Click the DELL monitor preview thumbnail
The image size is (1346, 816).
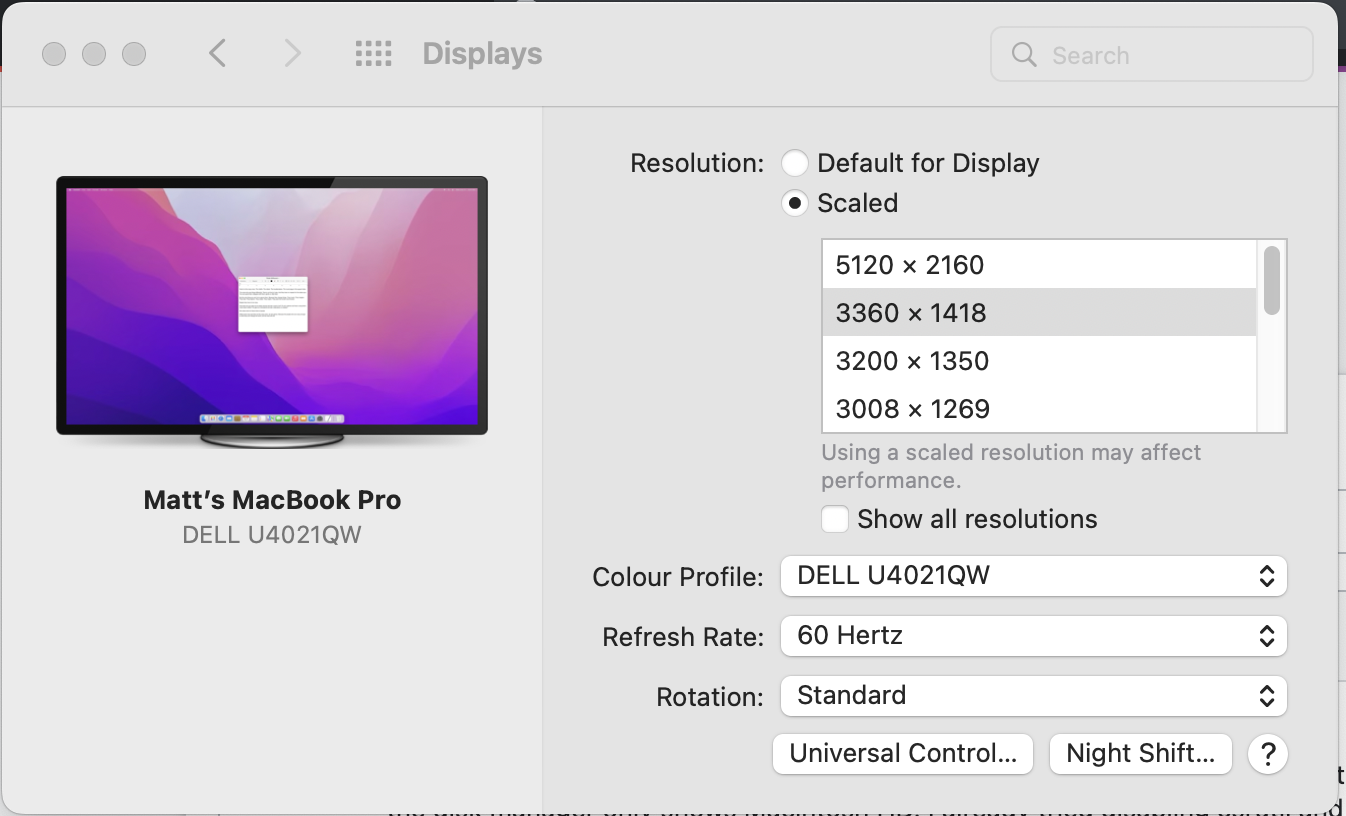[x=272, y=311]
